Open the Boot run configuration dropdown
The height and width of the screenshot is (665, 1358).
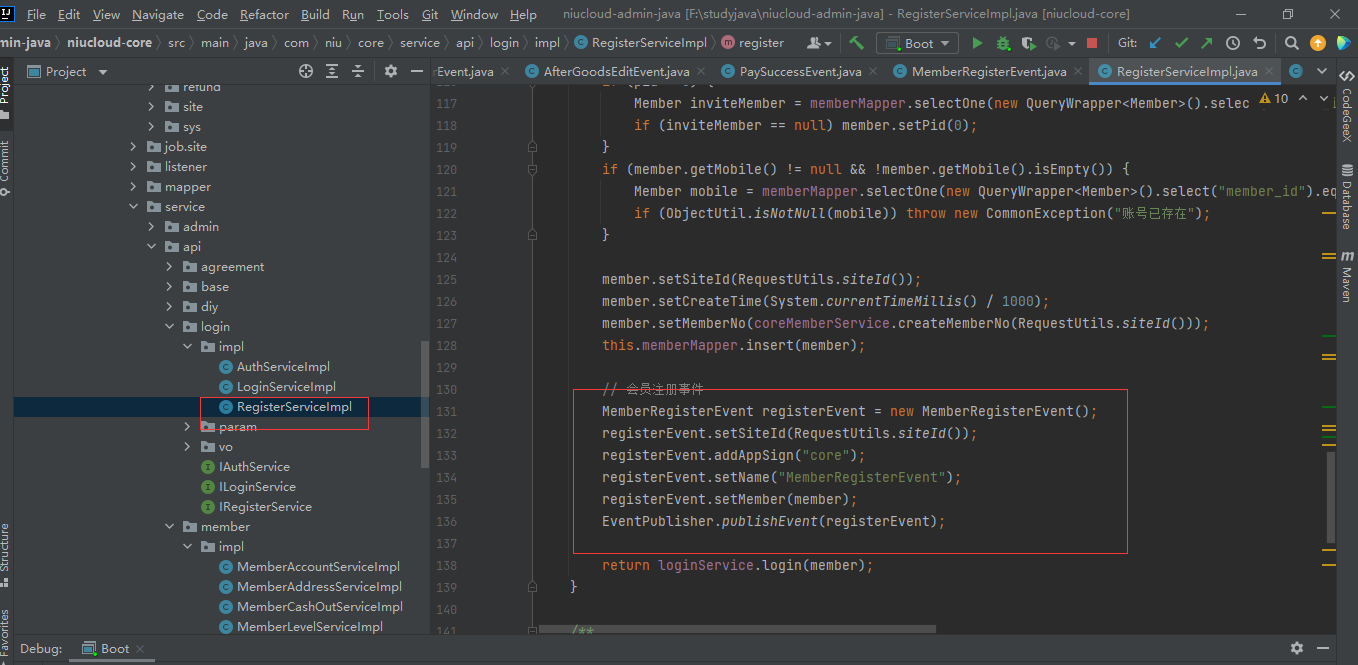click(x=918, y=43)
